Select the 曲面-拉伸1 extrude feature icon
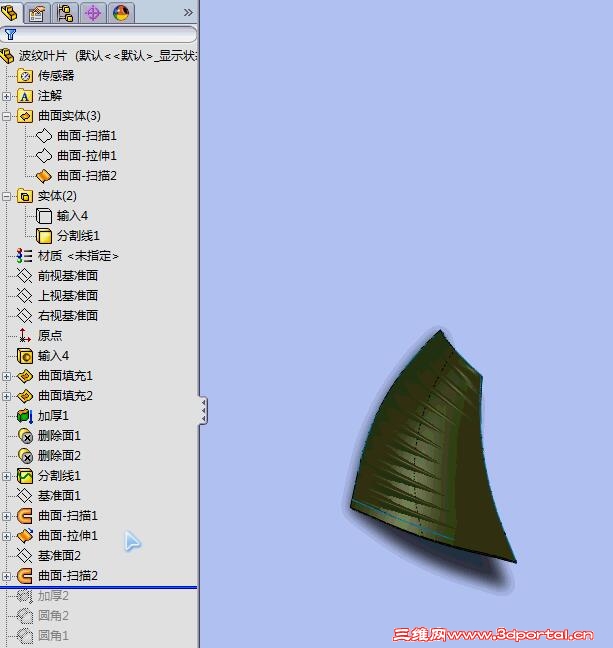This screenshot has width=613, height=648. pos(25,536)
